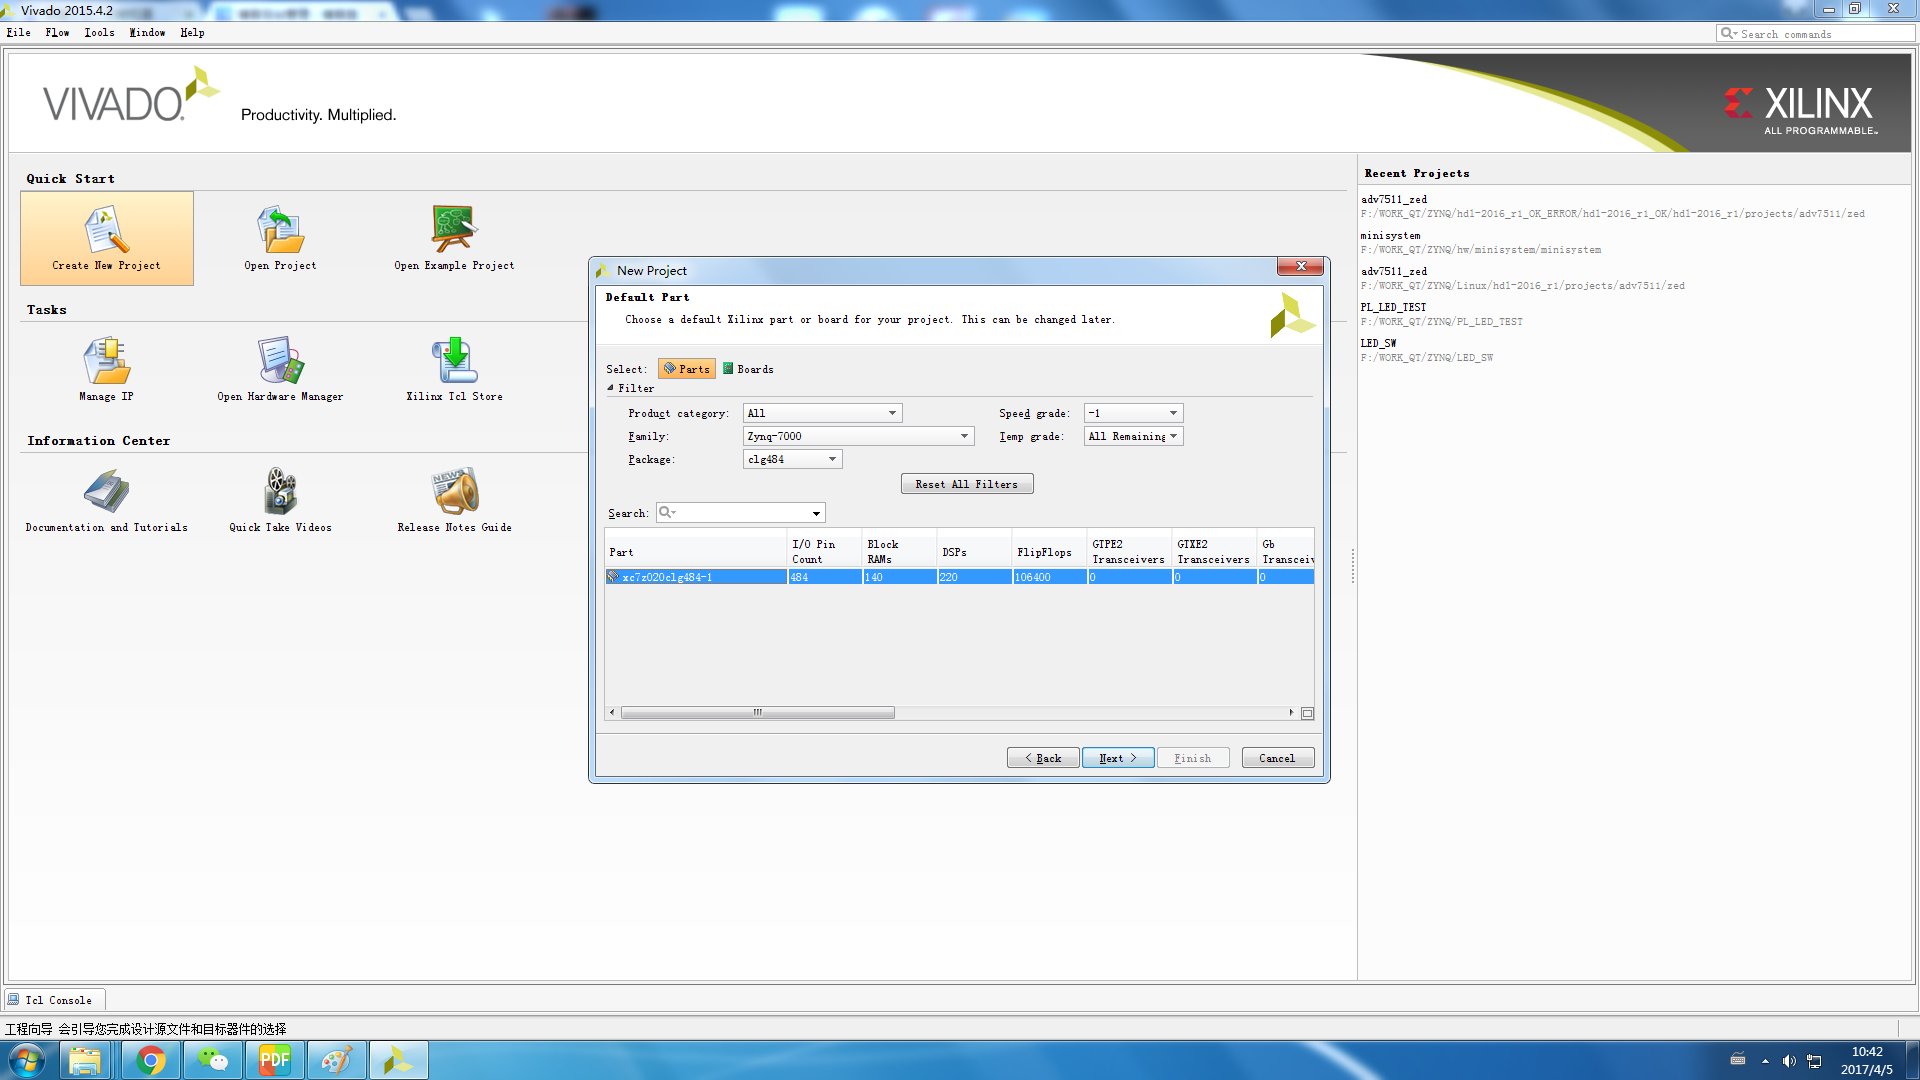This screenshot has height=1080, width=1920.
Task: Open the Xilinx Tcl Store
Action: pos(454,361)
